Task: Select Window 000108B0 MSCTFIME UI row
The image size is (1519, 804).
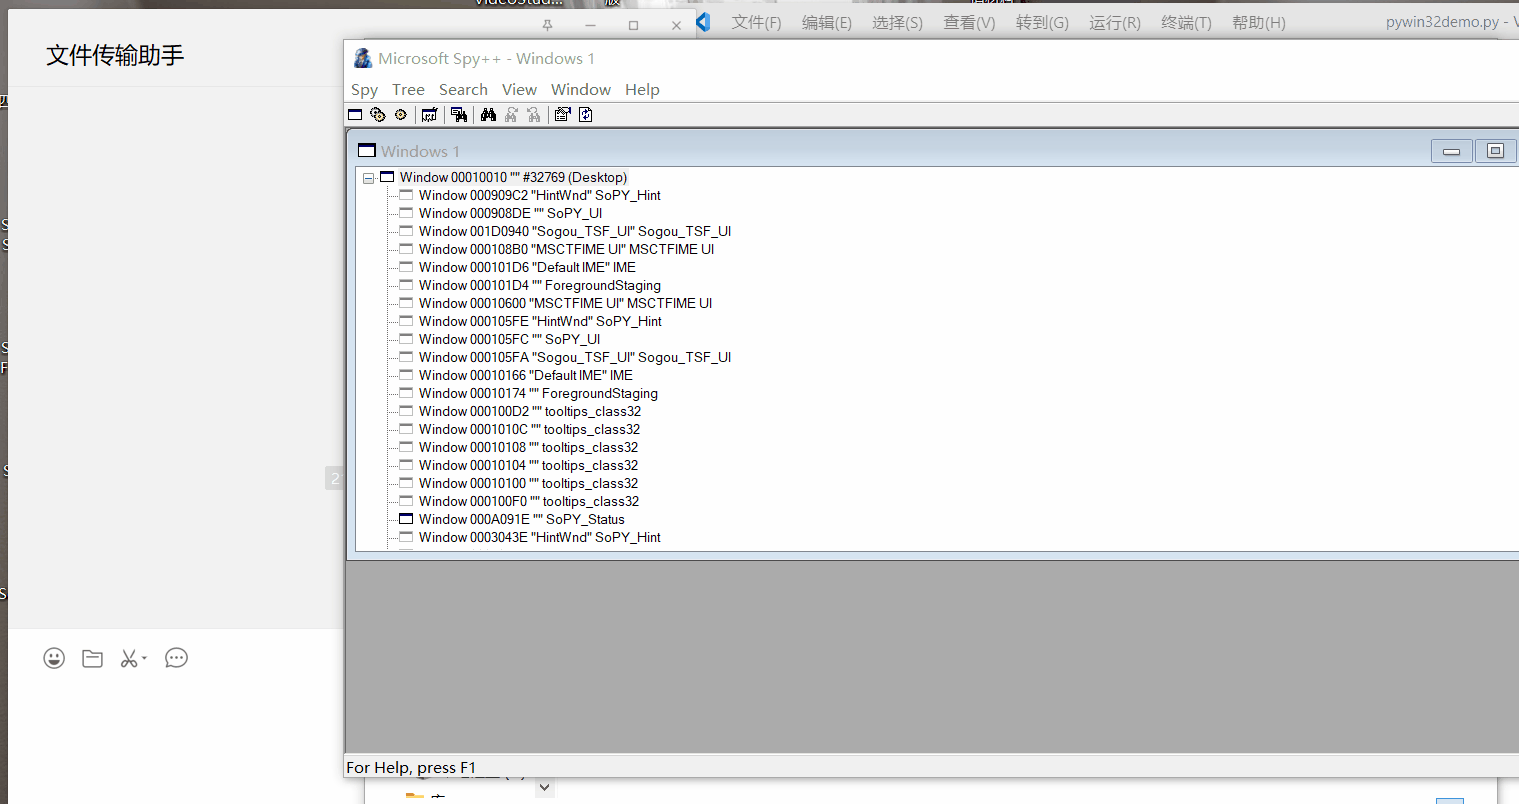Action: tap(566, 249)
